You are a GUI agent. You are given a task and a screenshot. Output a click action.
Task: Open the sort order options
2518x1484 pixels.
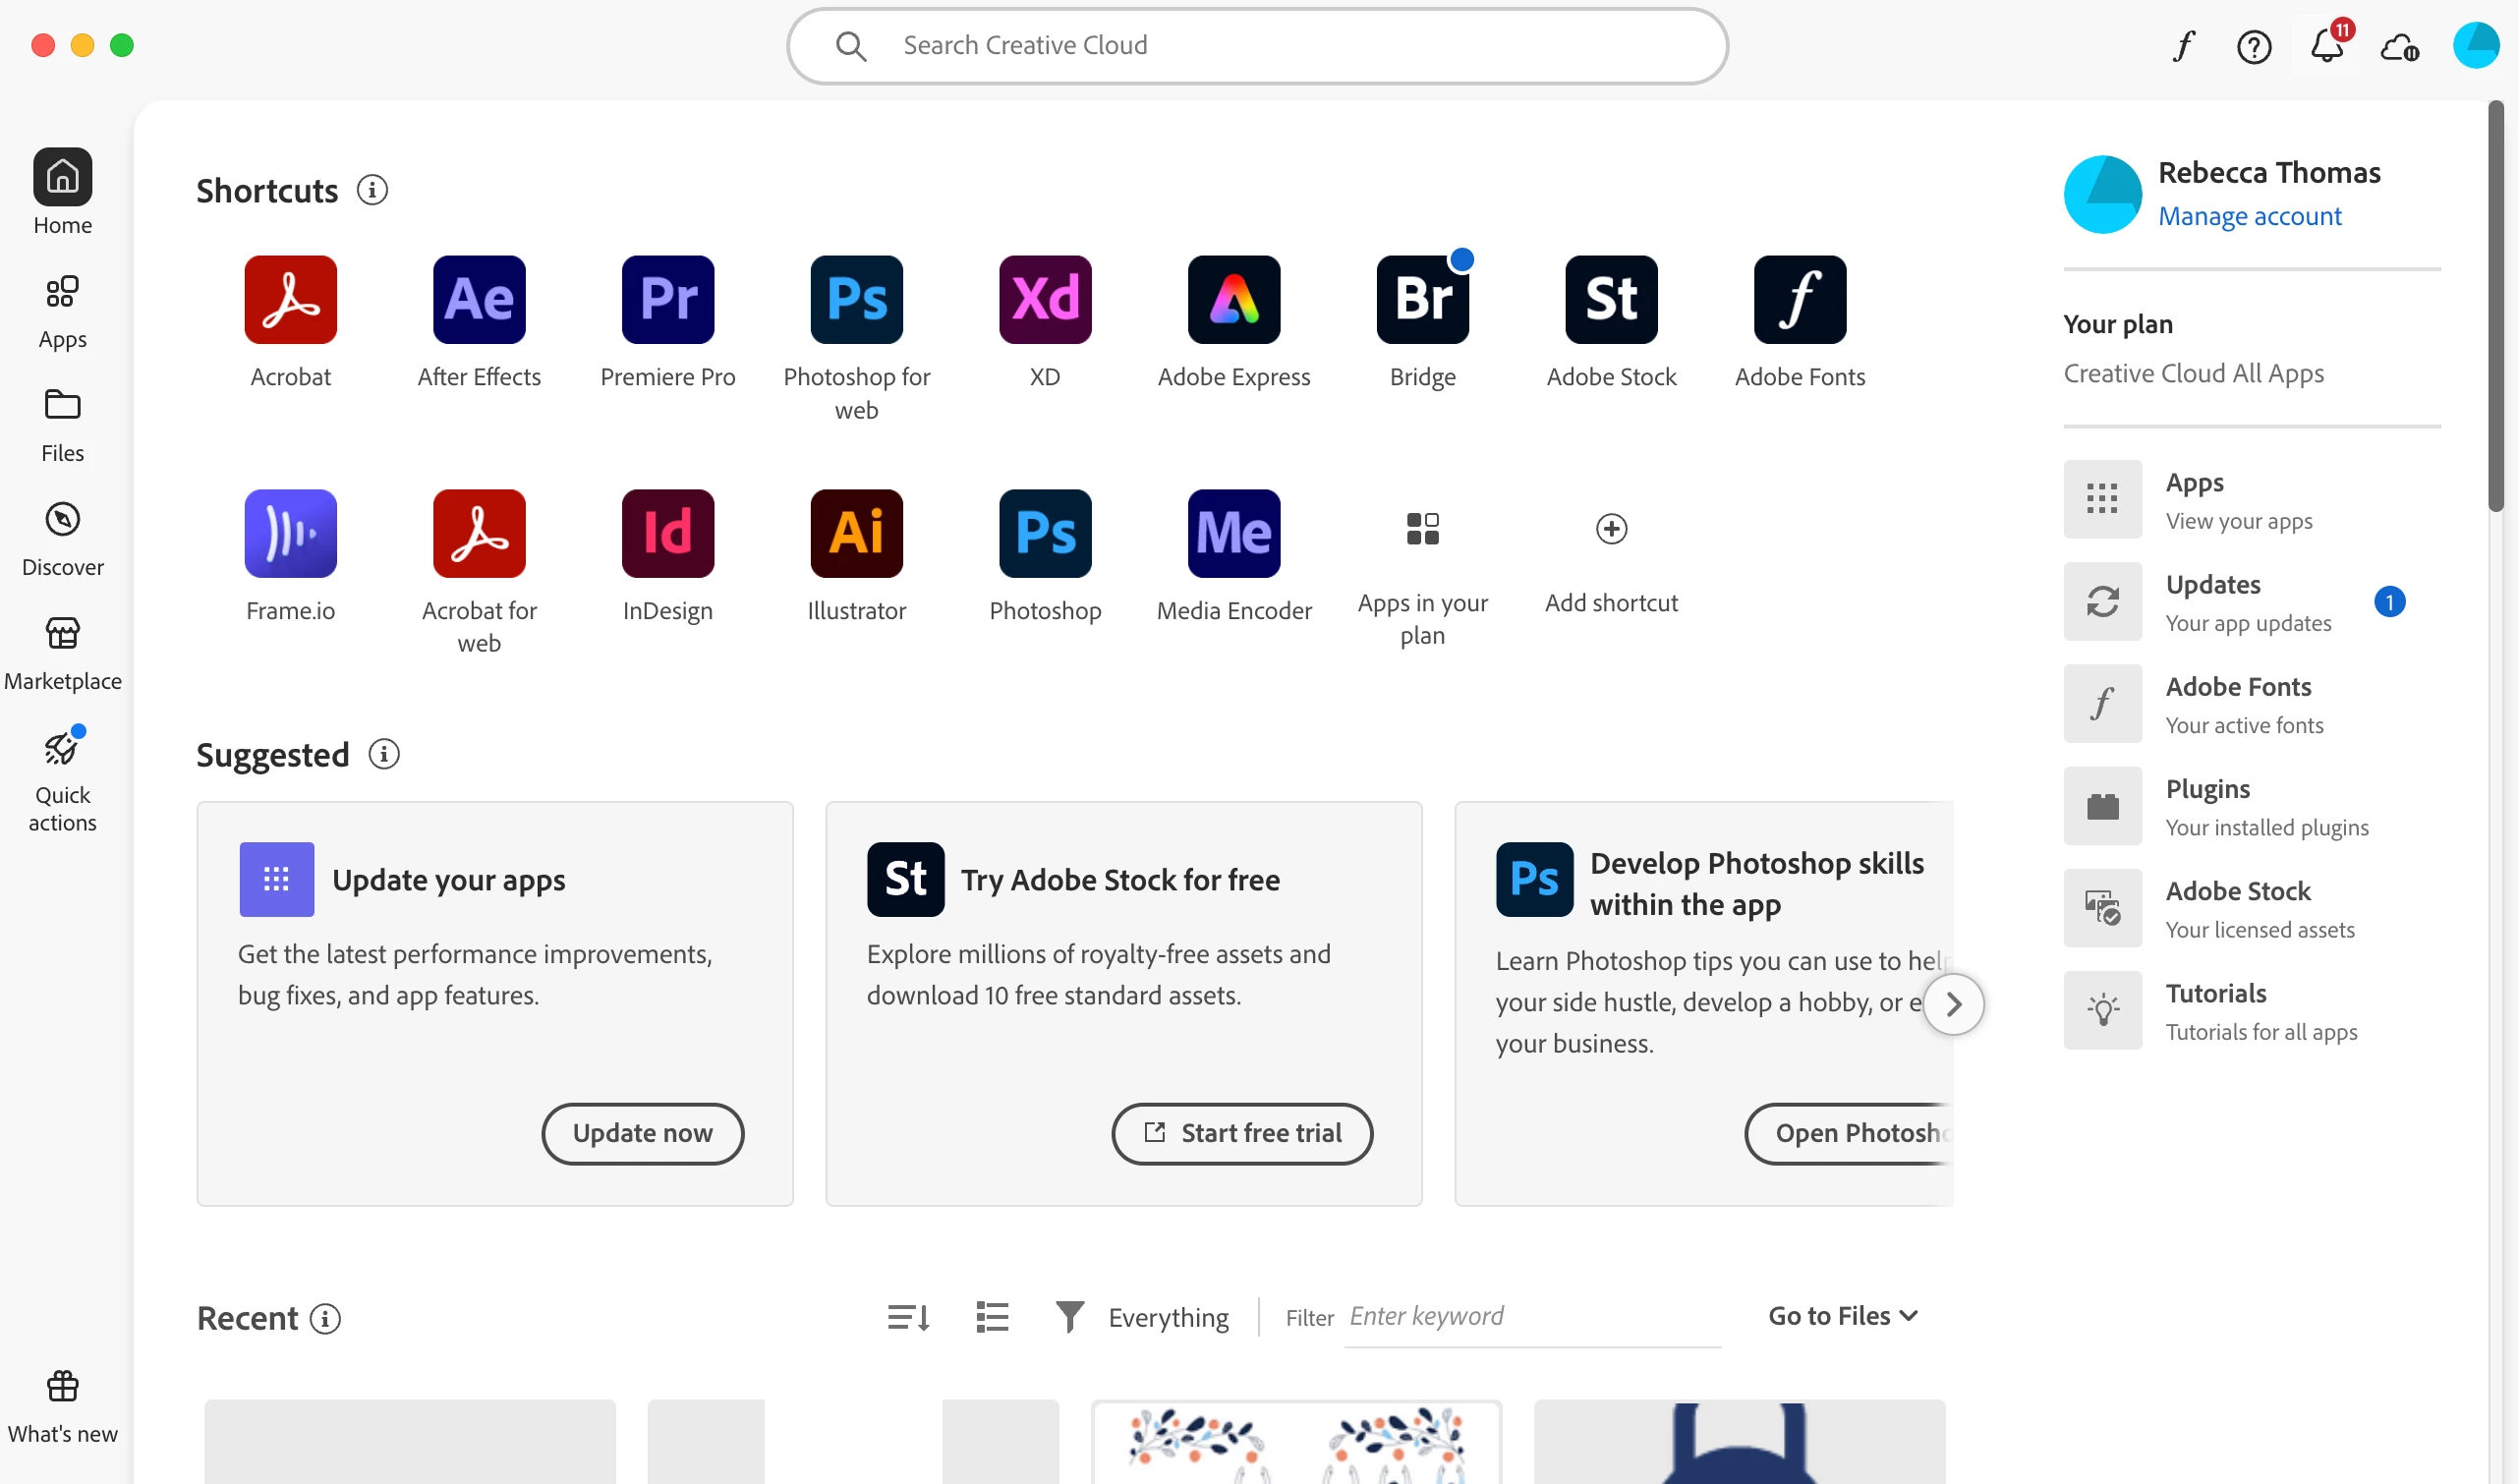[908, 1317]
